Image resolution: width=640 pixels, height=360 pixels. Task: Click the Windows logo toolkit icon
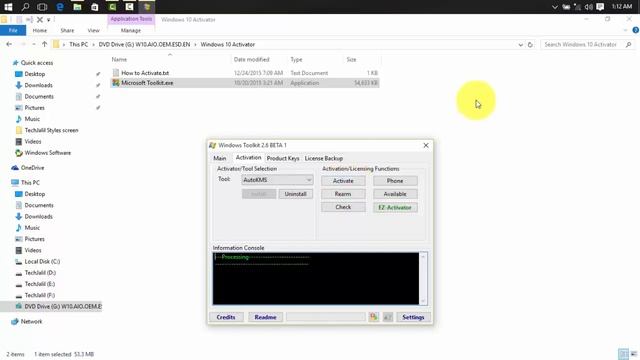point(373,317)
